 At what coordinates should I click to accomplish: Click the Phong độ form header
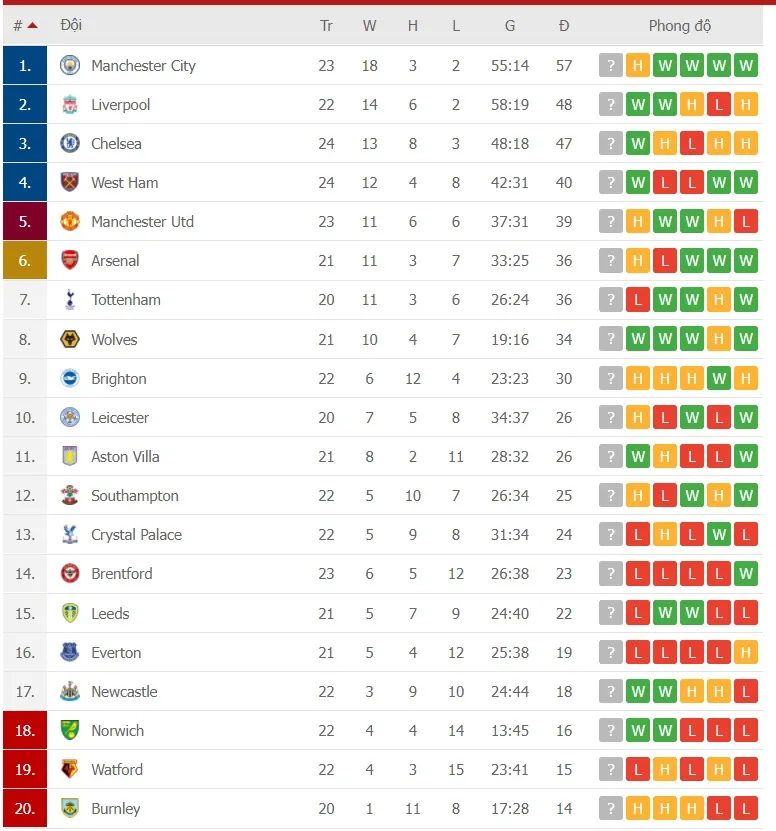[679, 26]
